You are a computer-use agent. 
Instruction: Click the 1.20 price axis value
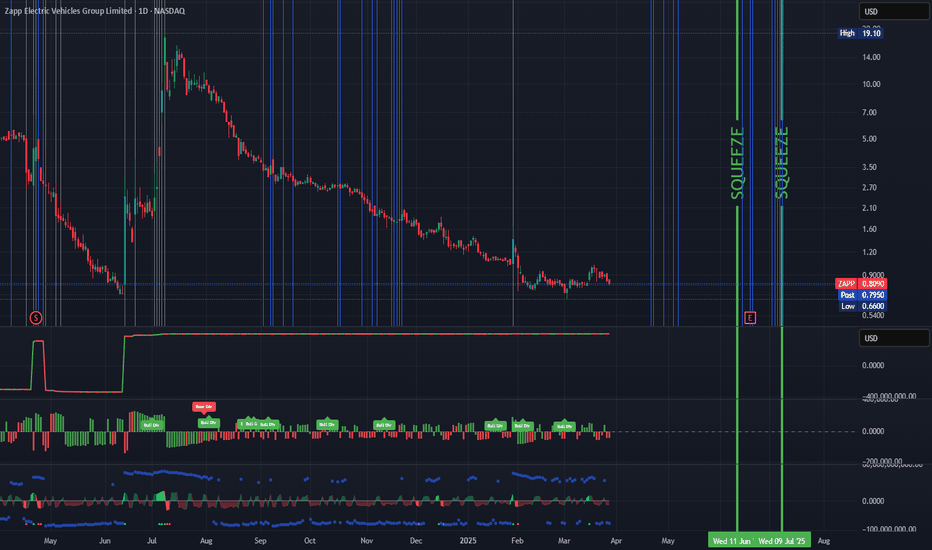(869, 252)
